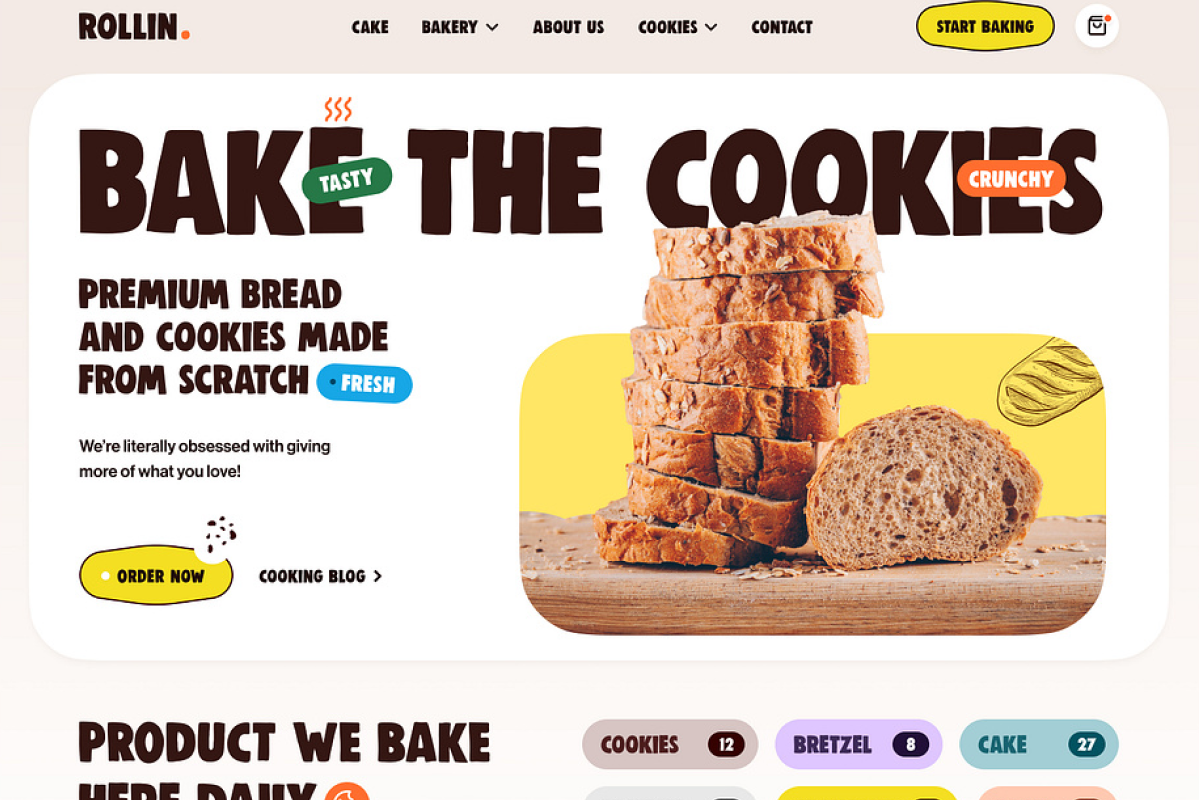Open the Contact page link
This screenshot has width=1200, height=800.
782,27
